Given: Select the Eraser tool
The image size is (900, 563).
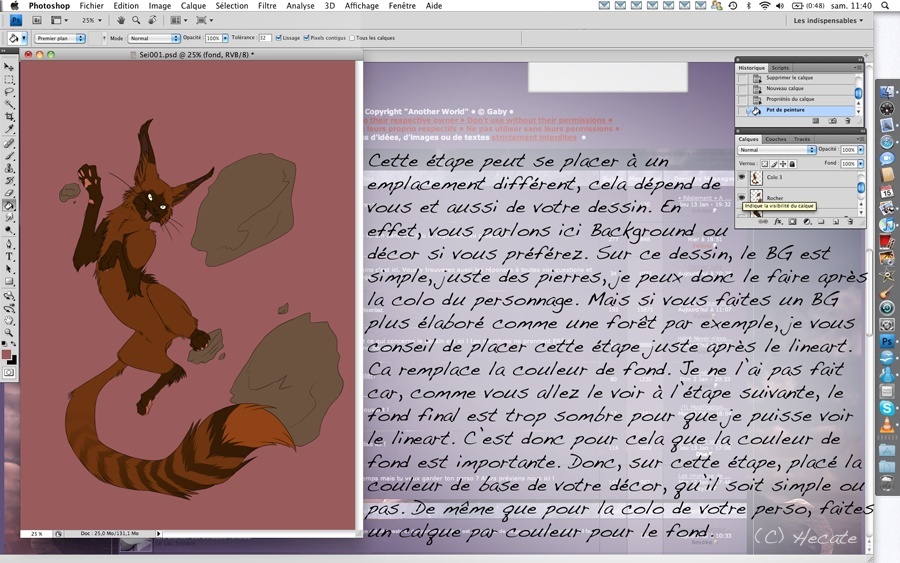Looking at the screenshot, I should pyautogui.click(x=9, y=193).
